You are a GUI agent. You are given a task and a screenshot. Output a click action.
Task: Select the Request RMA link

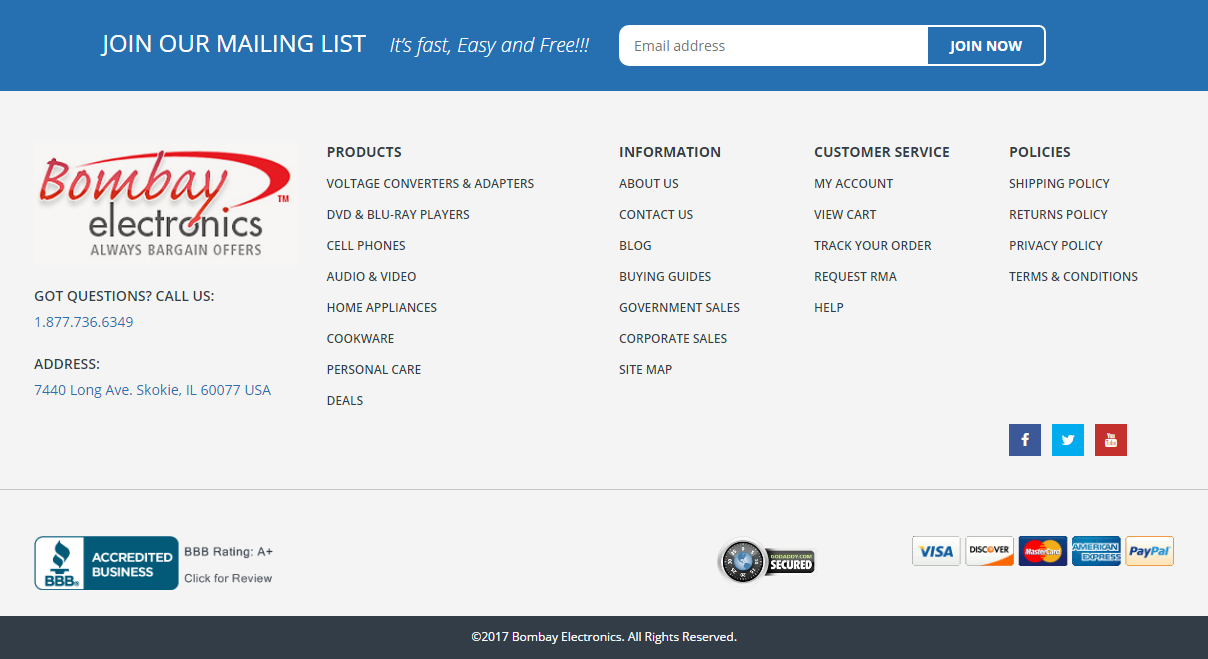coord(855,277)
